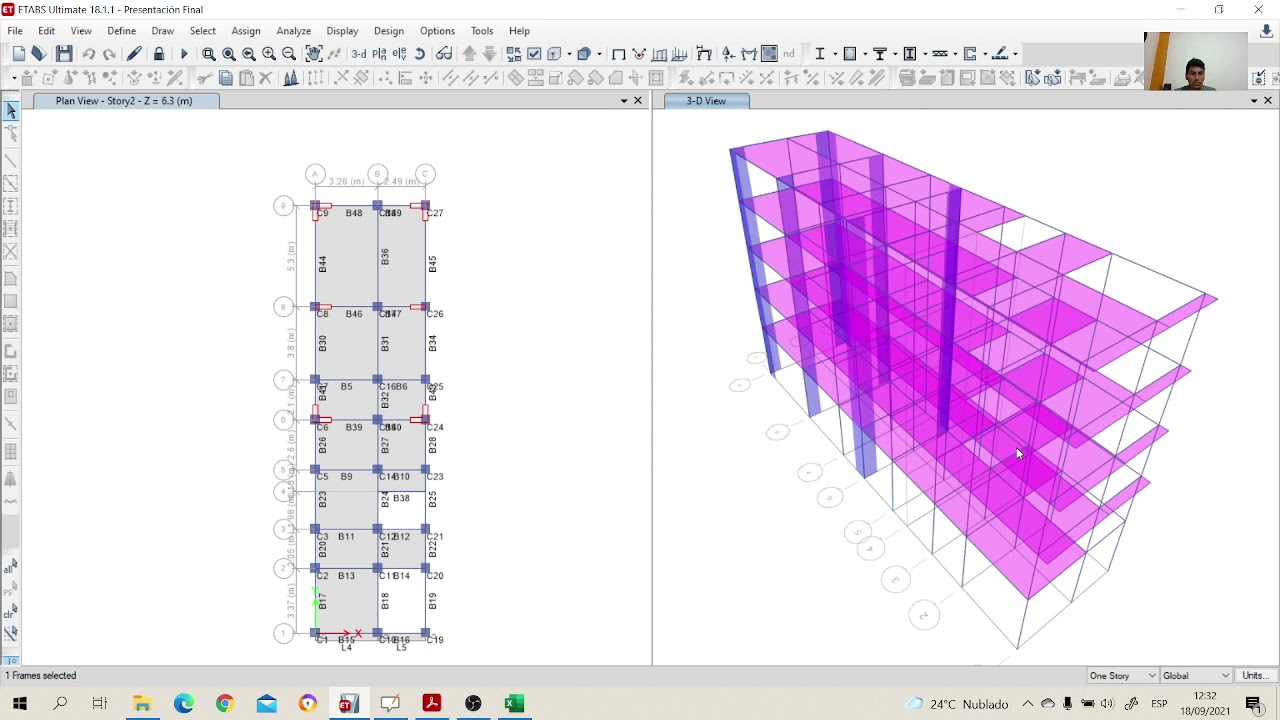Image resolution: width=1280 pixels, height=720 pixels.
Task: Close the Plan View panel
Action: click(638, 101)
